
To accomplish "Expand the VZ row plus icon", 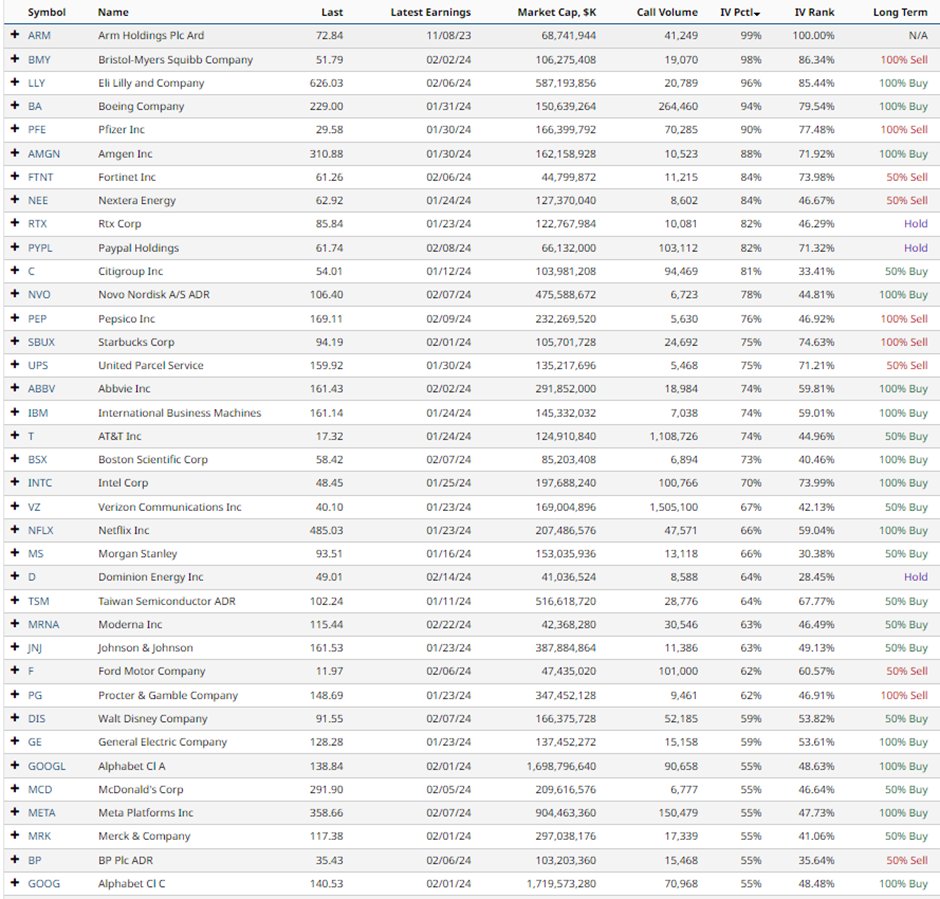I will click(x=15, y=506).
